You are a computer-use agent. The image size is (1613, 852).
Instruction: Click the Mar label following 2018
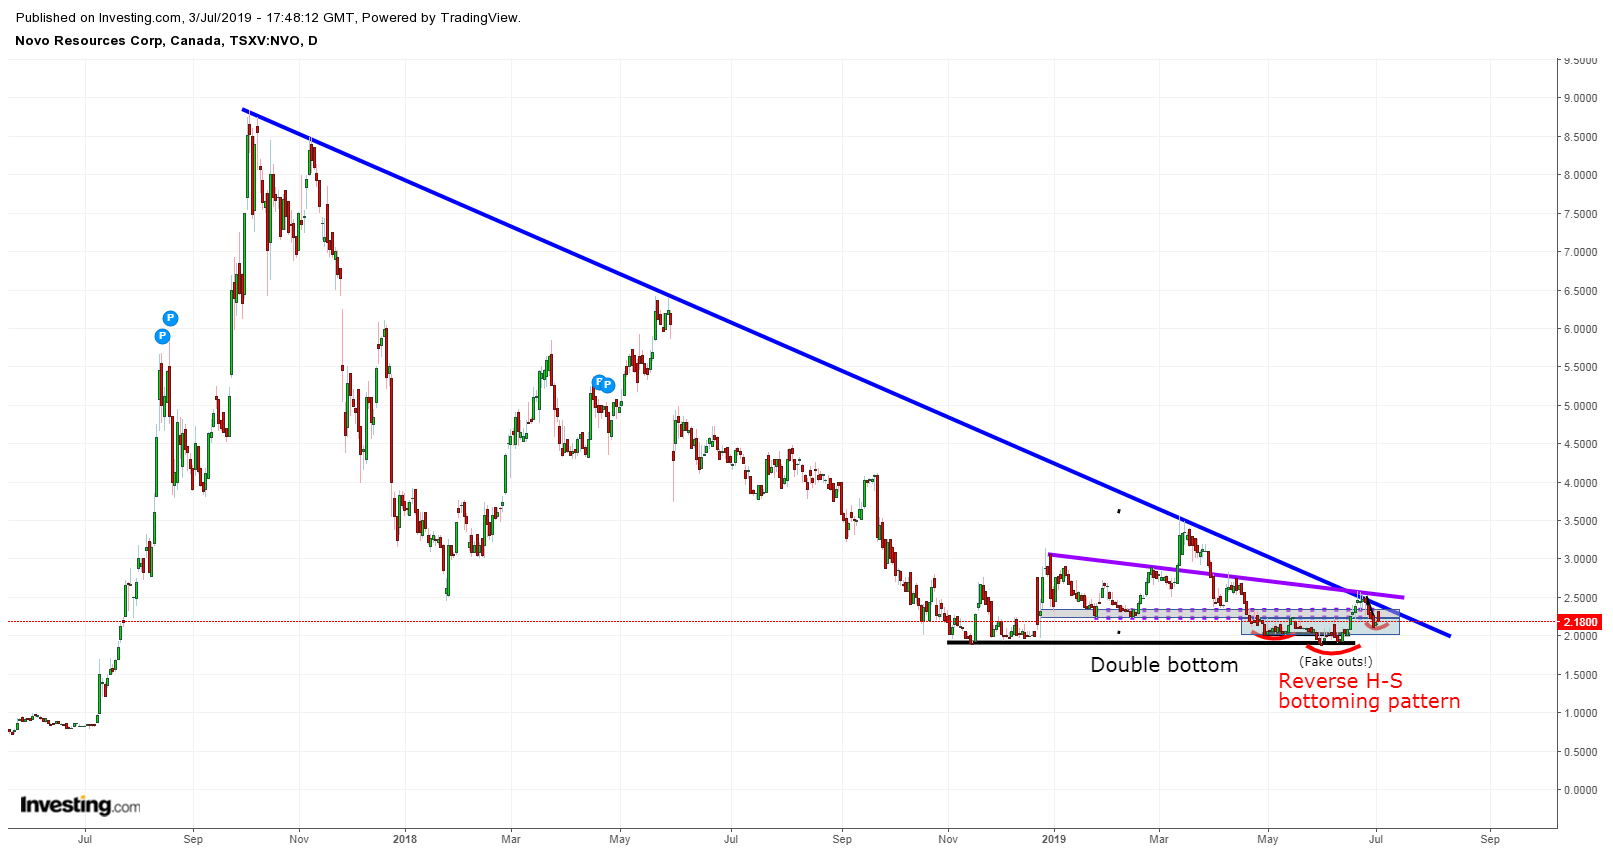(x=510, y=839)
